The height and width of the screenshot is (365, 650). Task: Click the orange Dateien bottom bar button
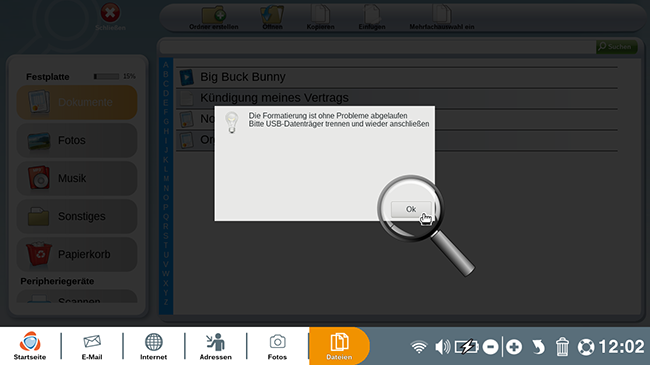point(339,346)
